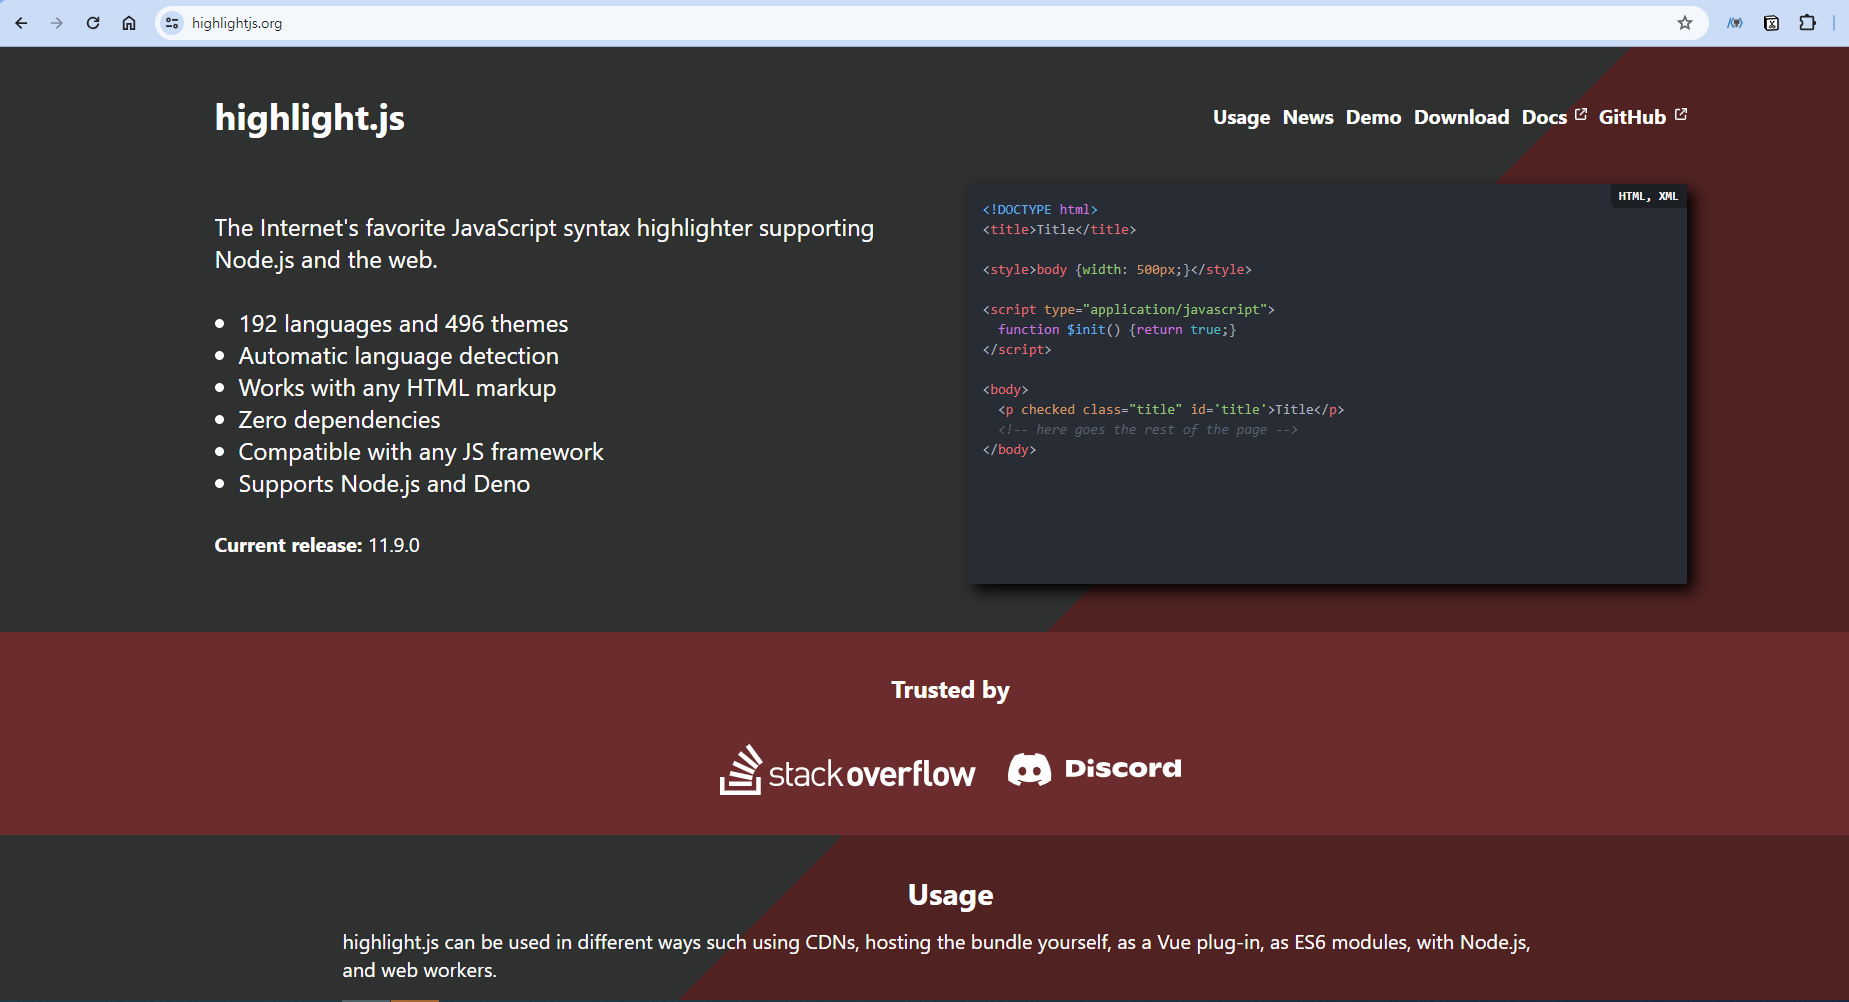Click the '<title>Title</title>' code line

point(1059,229)
